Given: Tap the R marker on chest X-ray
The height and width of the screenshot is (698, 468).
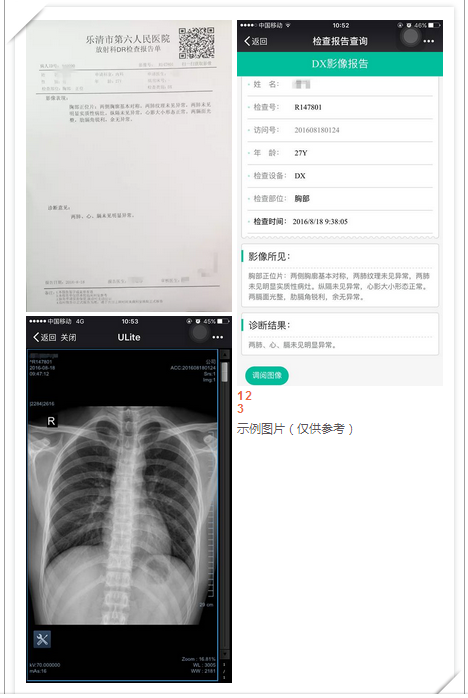Looking at the screenshot, I should (x=51, y=421).
